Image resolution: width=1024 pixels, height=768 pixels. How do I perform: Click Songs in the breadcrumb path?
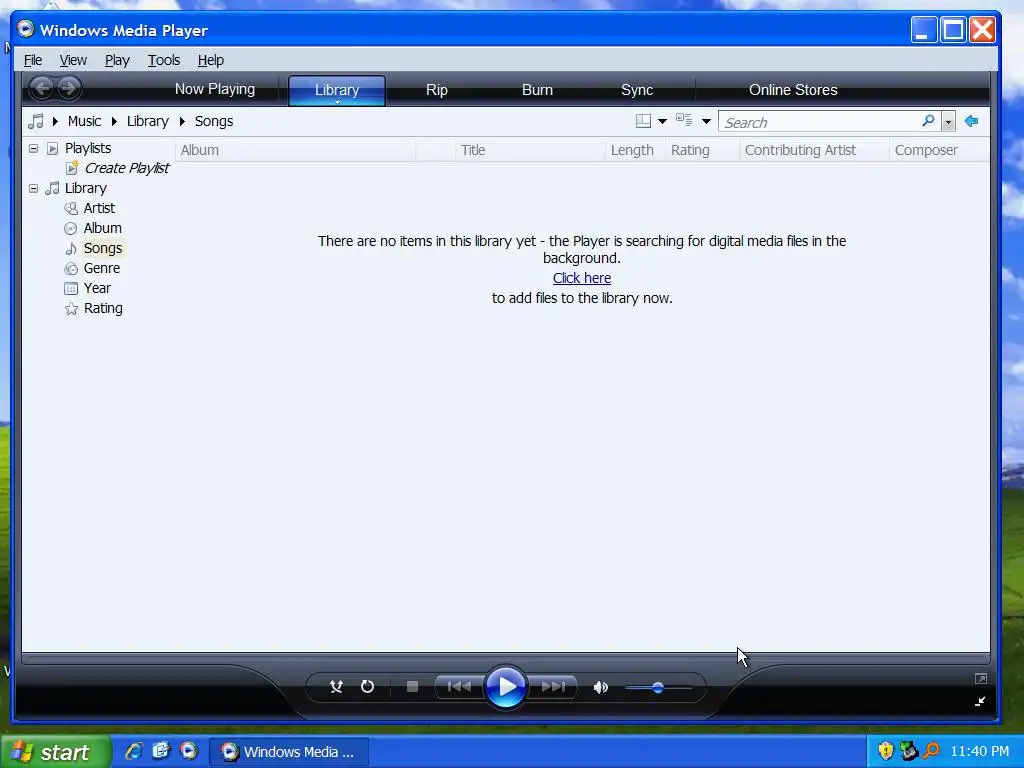point(214,121)
